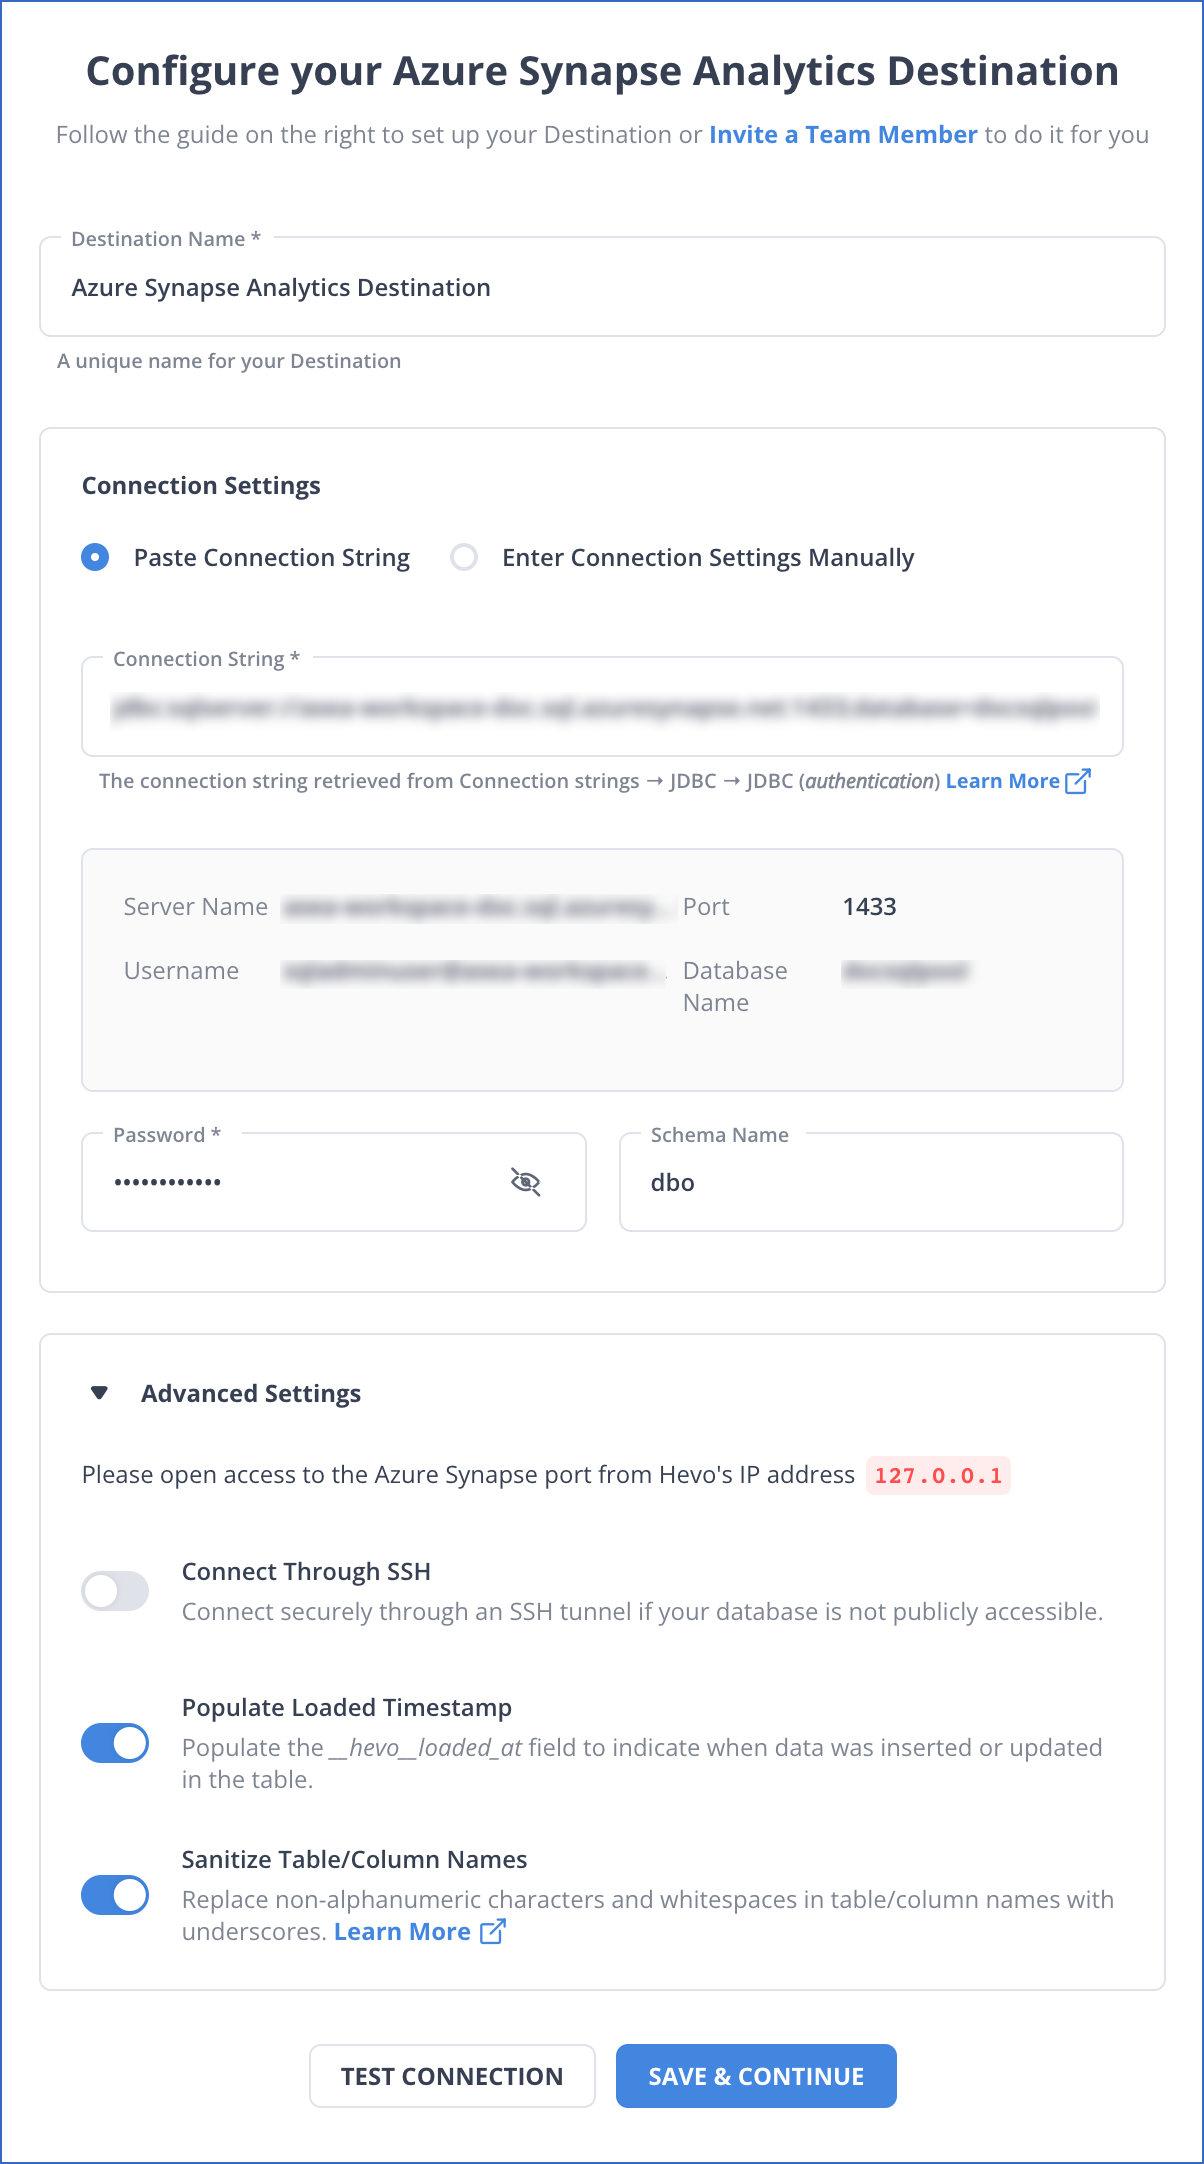Click the Sanitize Table/Column Names Learn More icon
1204x2164 pixels.
pyautogui.click(x=492, y=1931)
